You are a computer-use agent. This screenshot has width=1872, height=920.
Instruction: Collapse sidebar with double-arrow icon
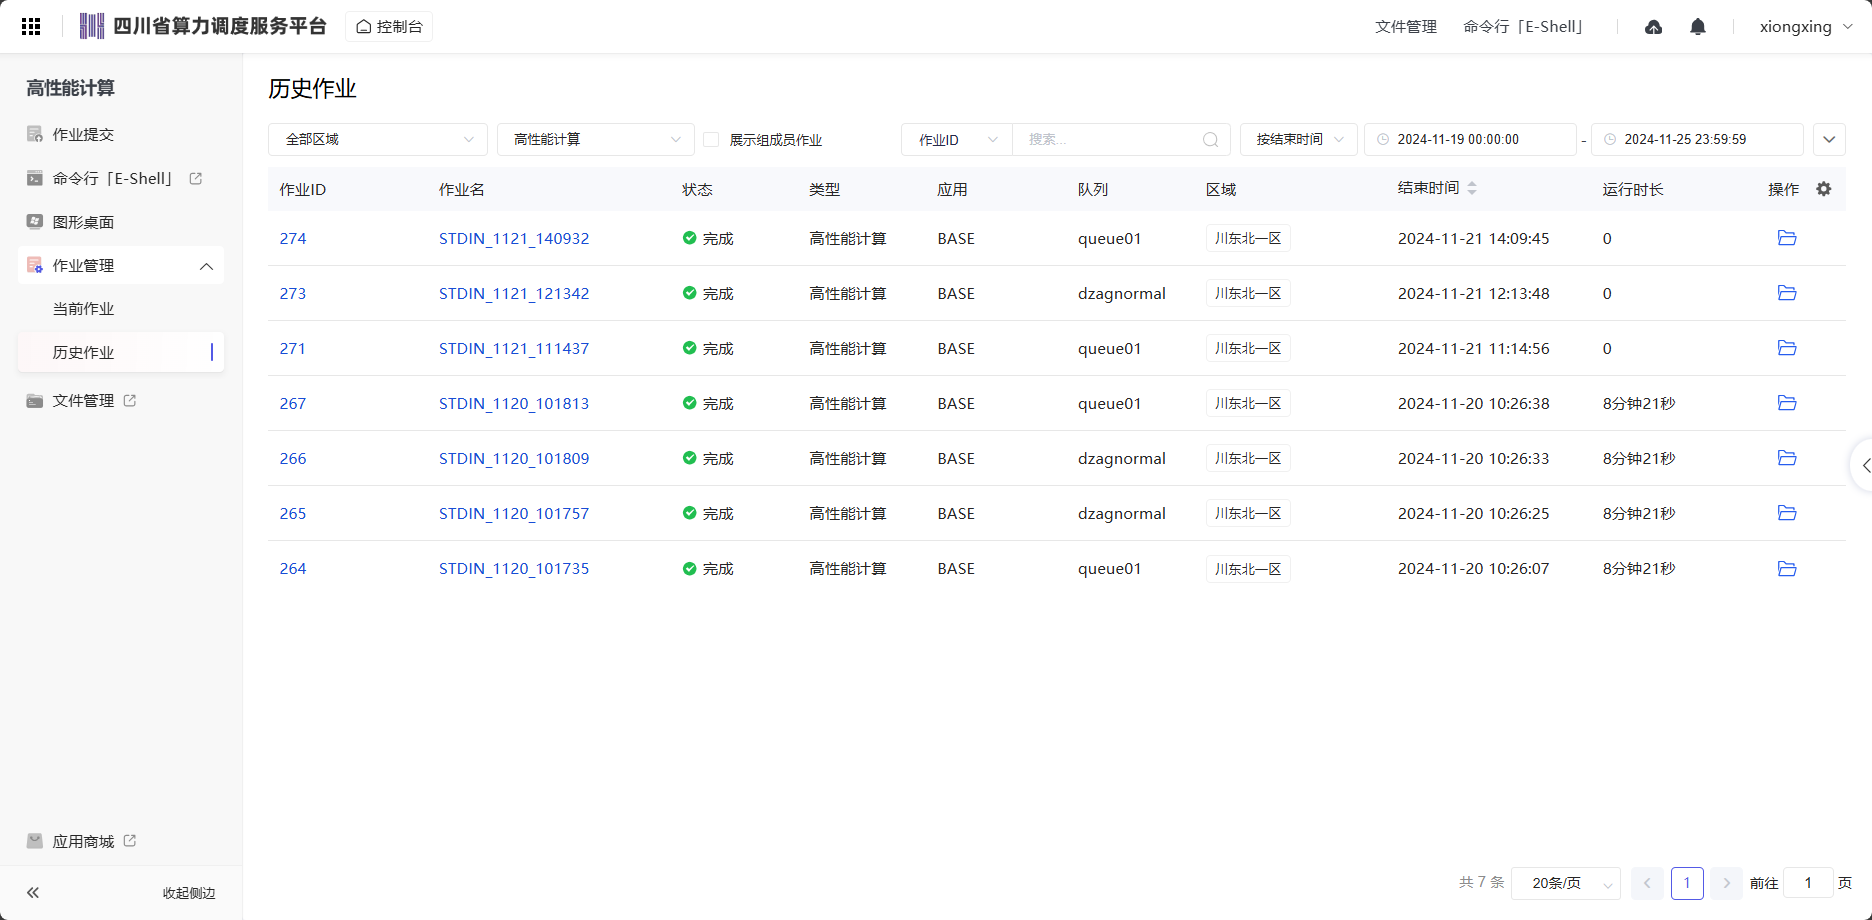(x=33, y=893)
